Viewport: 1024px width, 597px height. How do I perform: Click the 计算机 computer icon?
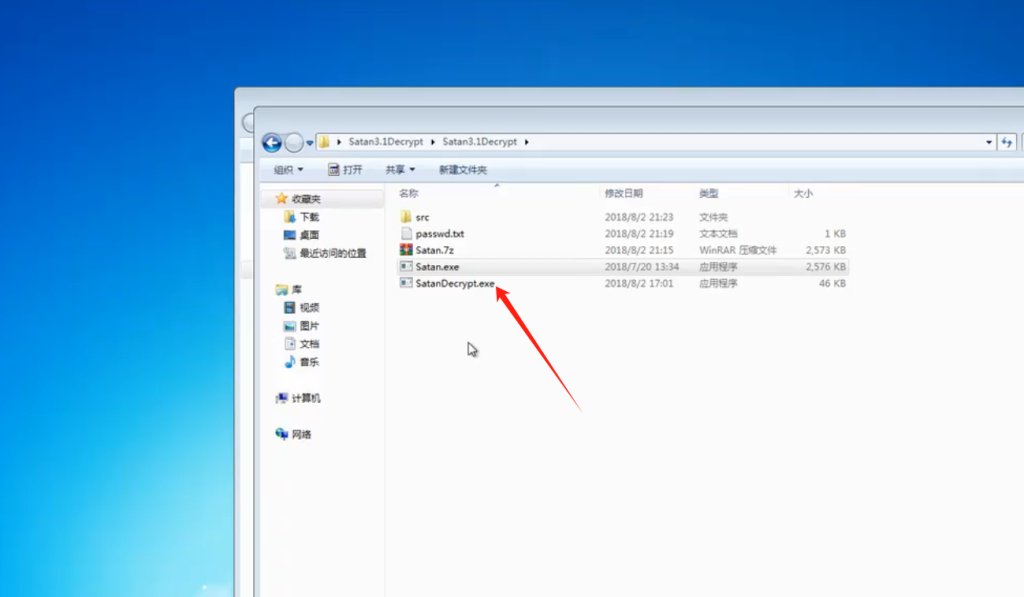pos(281,398)
